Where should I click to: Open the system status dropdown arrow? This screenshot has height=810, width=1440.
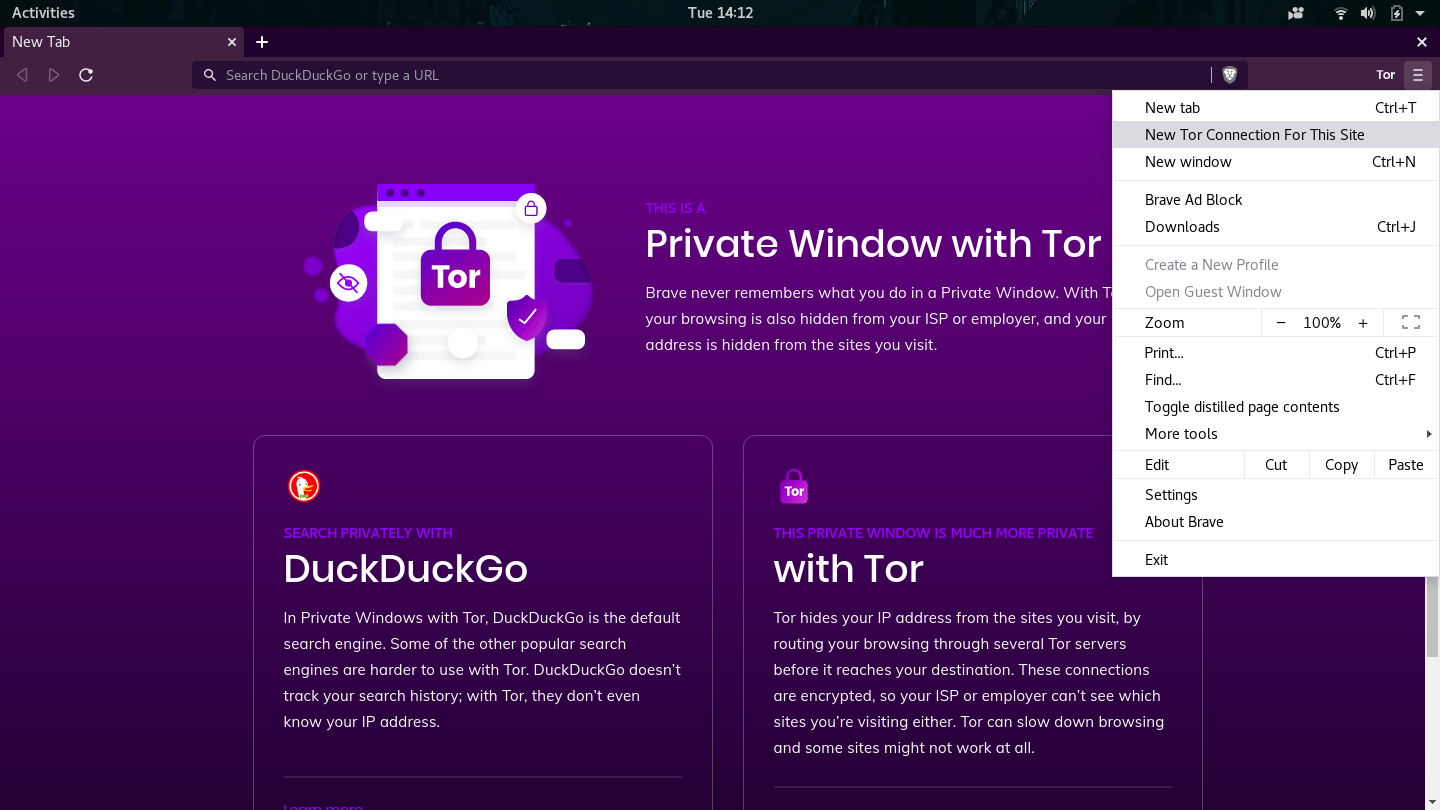(x=1420, y=12)
